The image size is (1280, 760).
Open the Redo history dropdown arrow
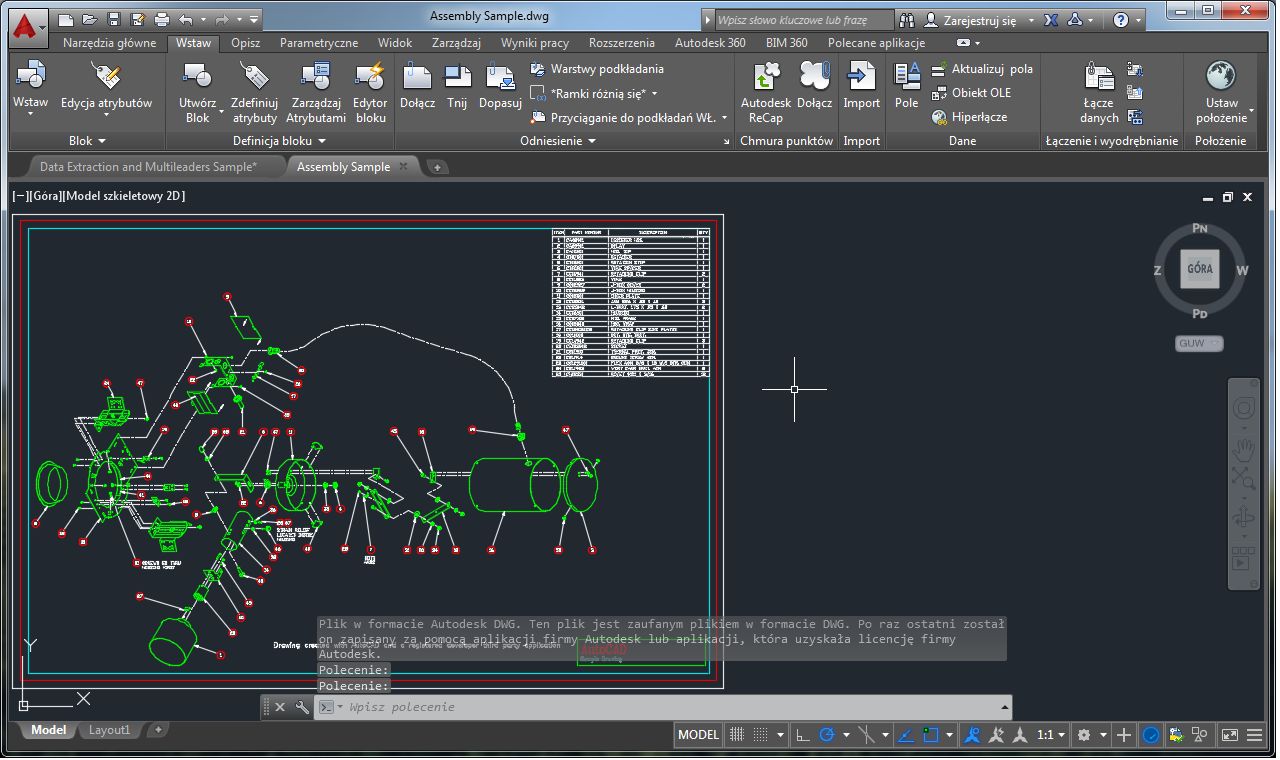(239, 19)
